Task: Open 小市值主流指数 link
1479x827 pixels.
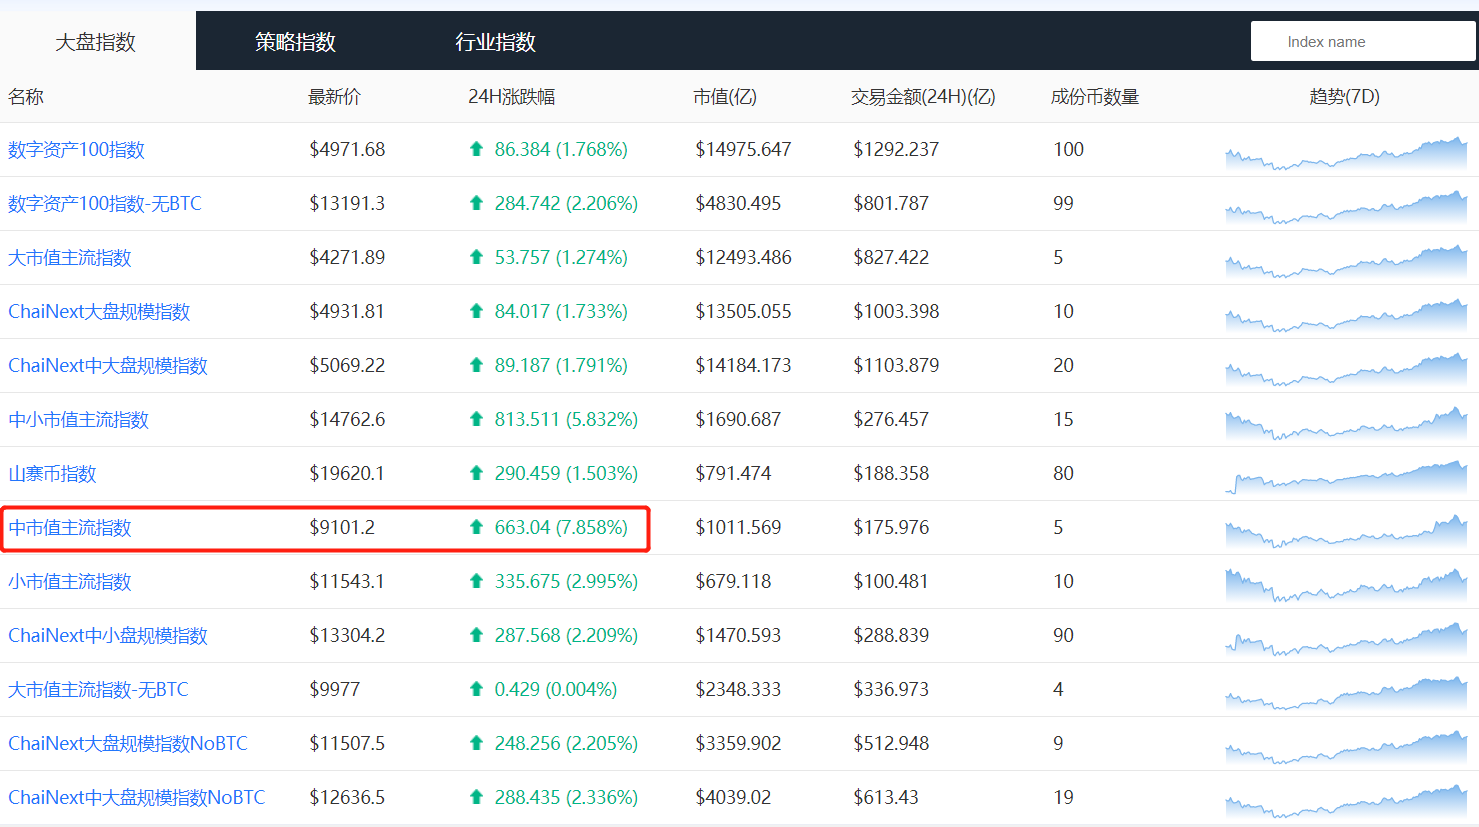Action: pyautogui.click(x=70, y=582)
